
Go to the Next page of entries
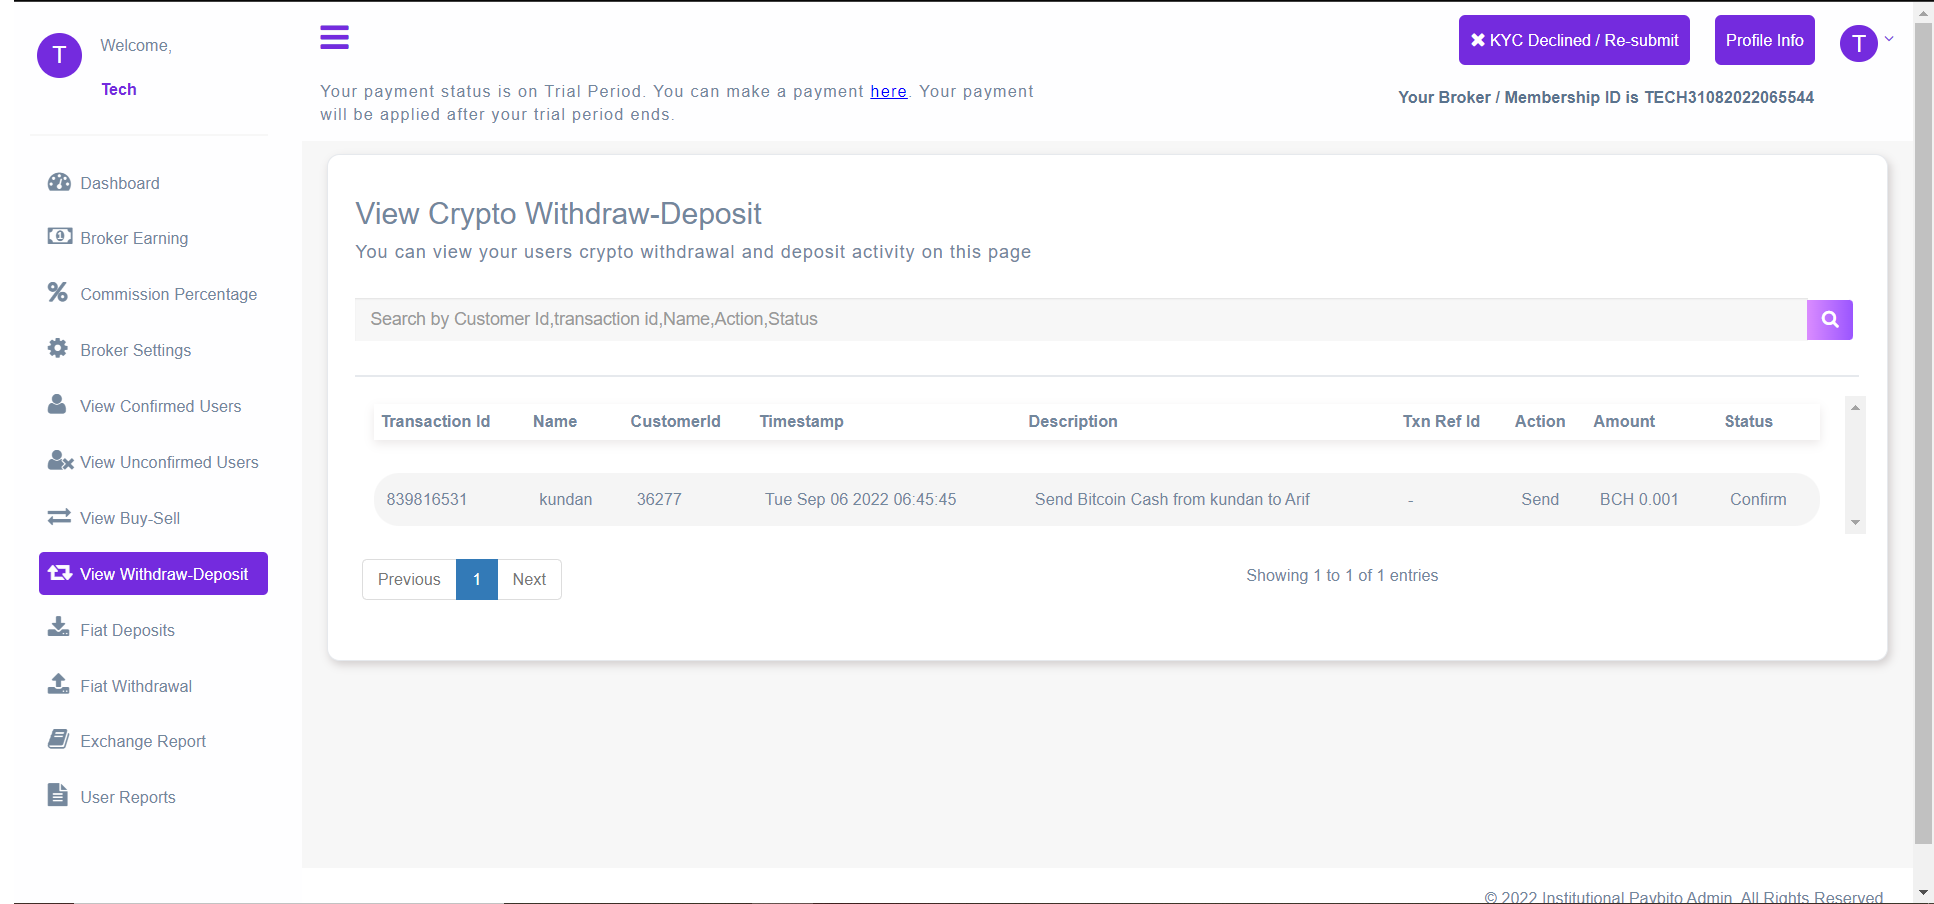pyautogui.click(x=529, y=579)
